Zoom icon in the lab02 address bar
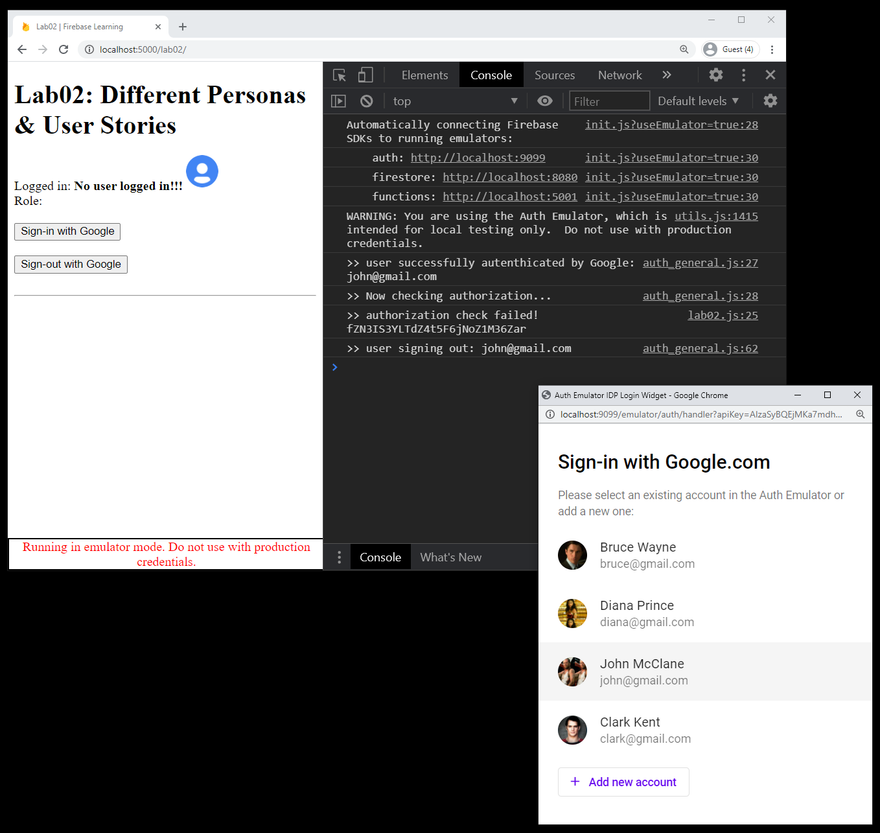Image resolution: width=880 pixels, height=833 pixels. click(684, 49)
